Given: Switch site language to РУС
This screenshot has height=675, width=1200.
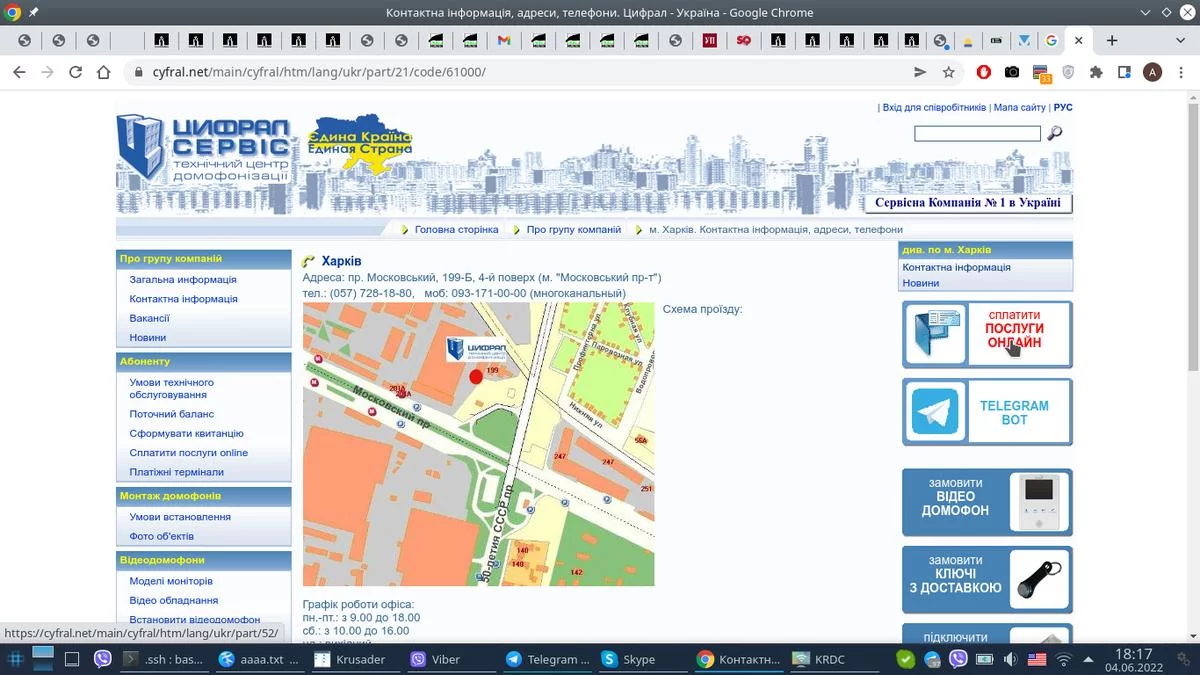Looking at the screenshot, I should [1063, 107].
